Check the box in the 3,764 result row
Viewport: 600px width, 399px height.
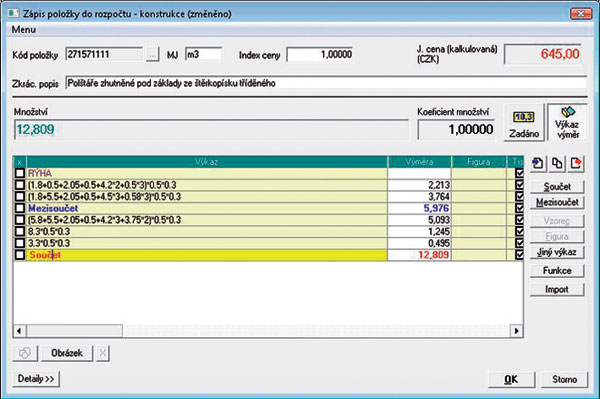coord(20,197)
